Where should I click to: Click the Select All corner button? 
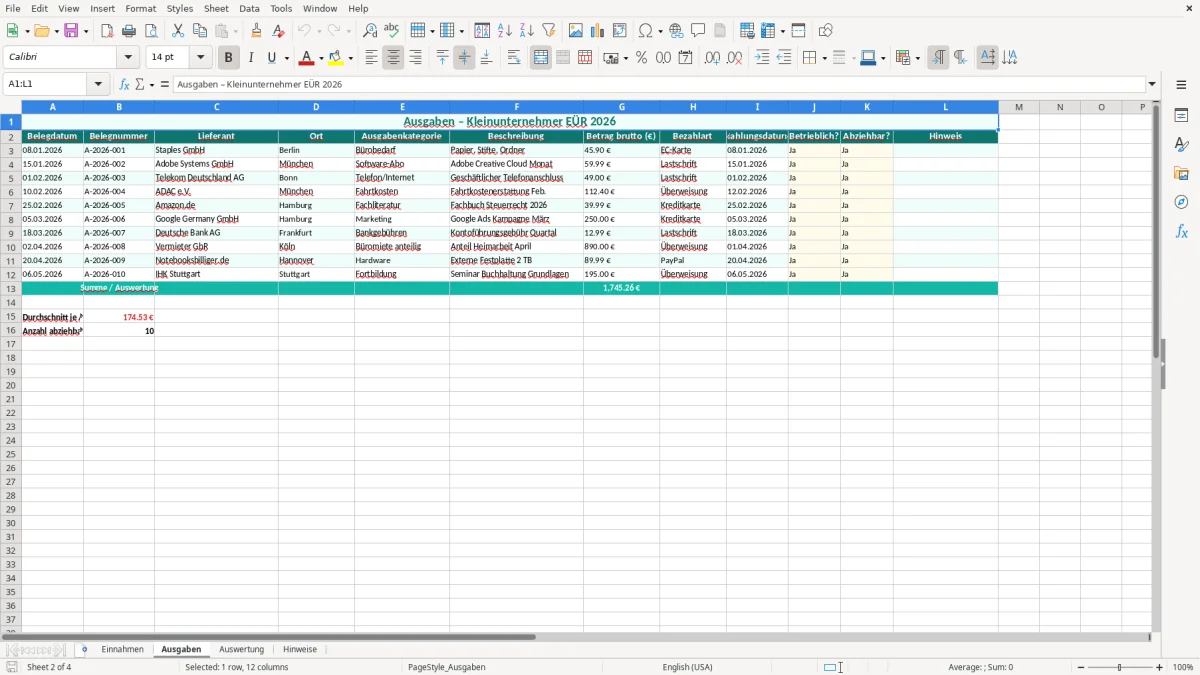pos(11,107)
